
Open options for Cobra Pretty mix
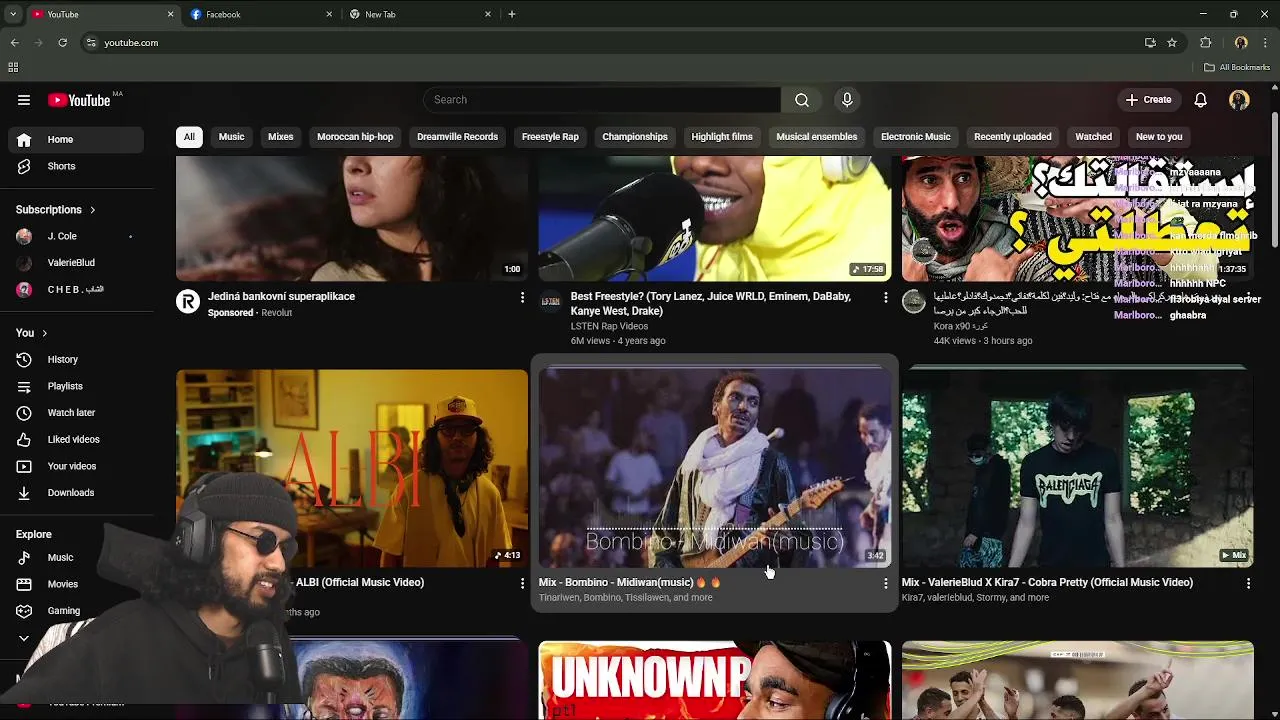click(x=1248, y=583)
